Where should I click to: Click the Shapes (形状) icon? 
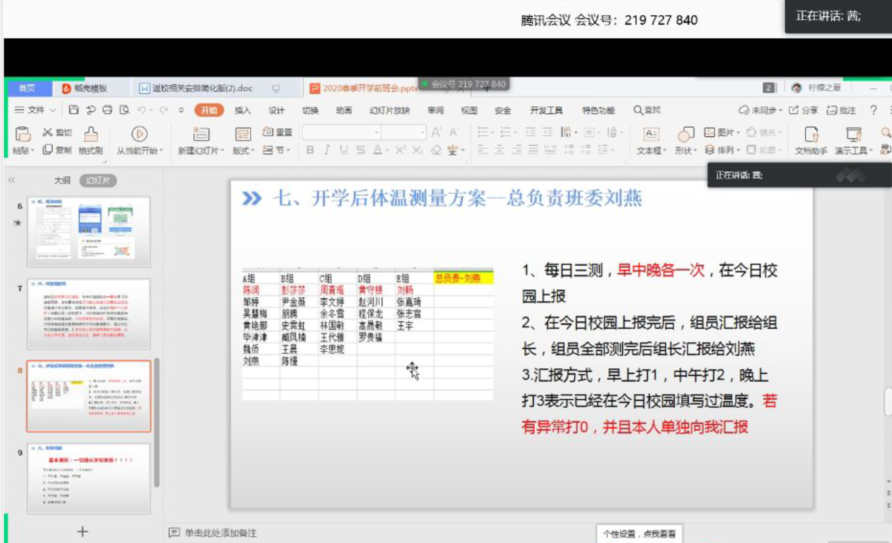point(685,134)
